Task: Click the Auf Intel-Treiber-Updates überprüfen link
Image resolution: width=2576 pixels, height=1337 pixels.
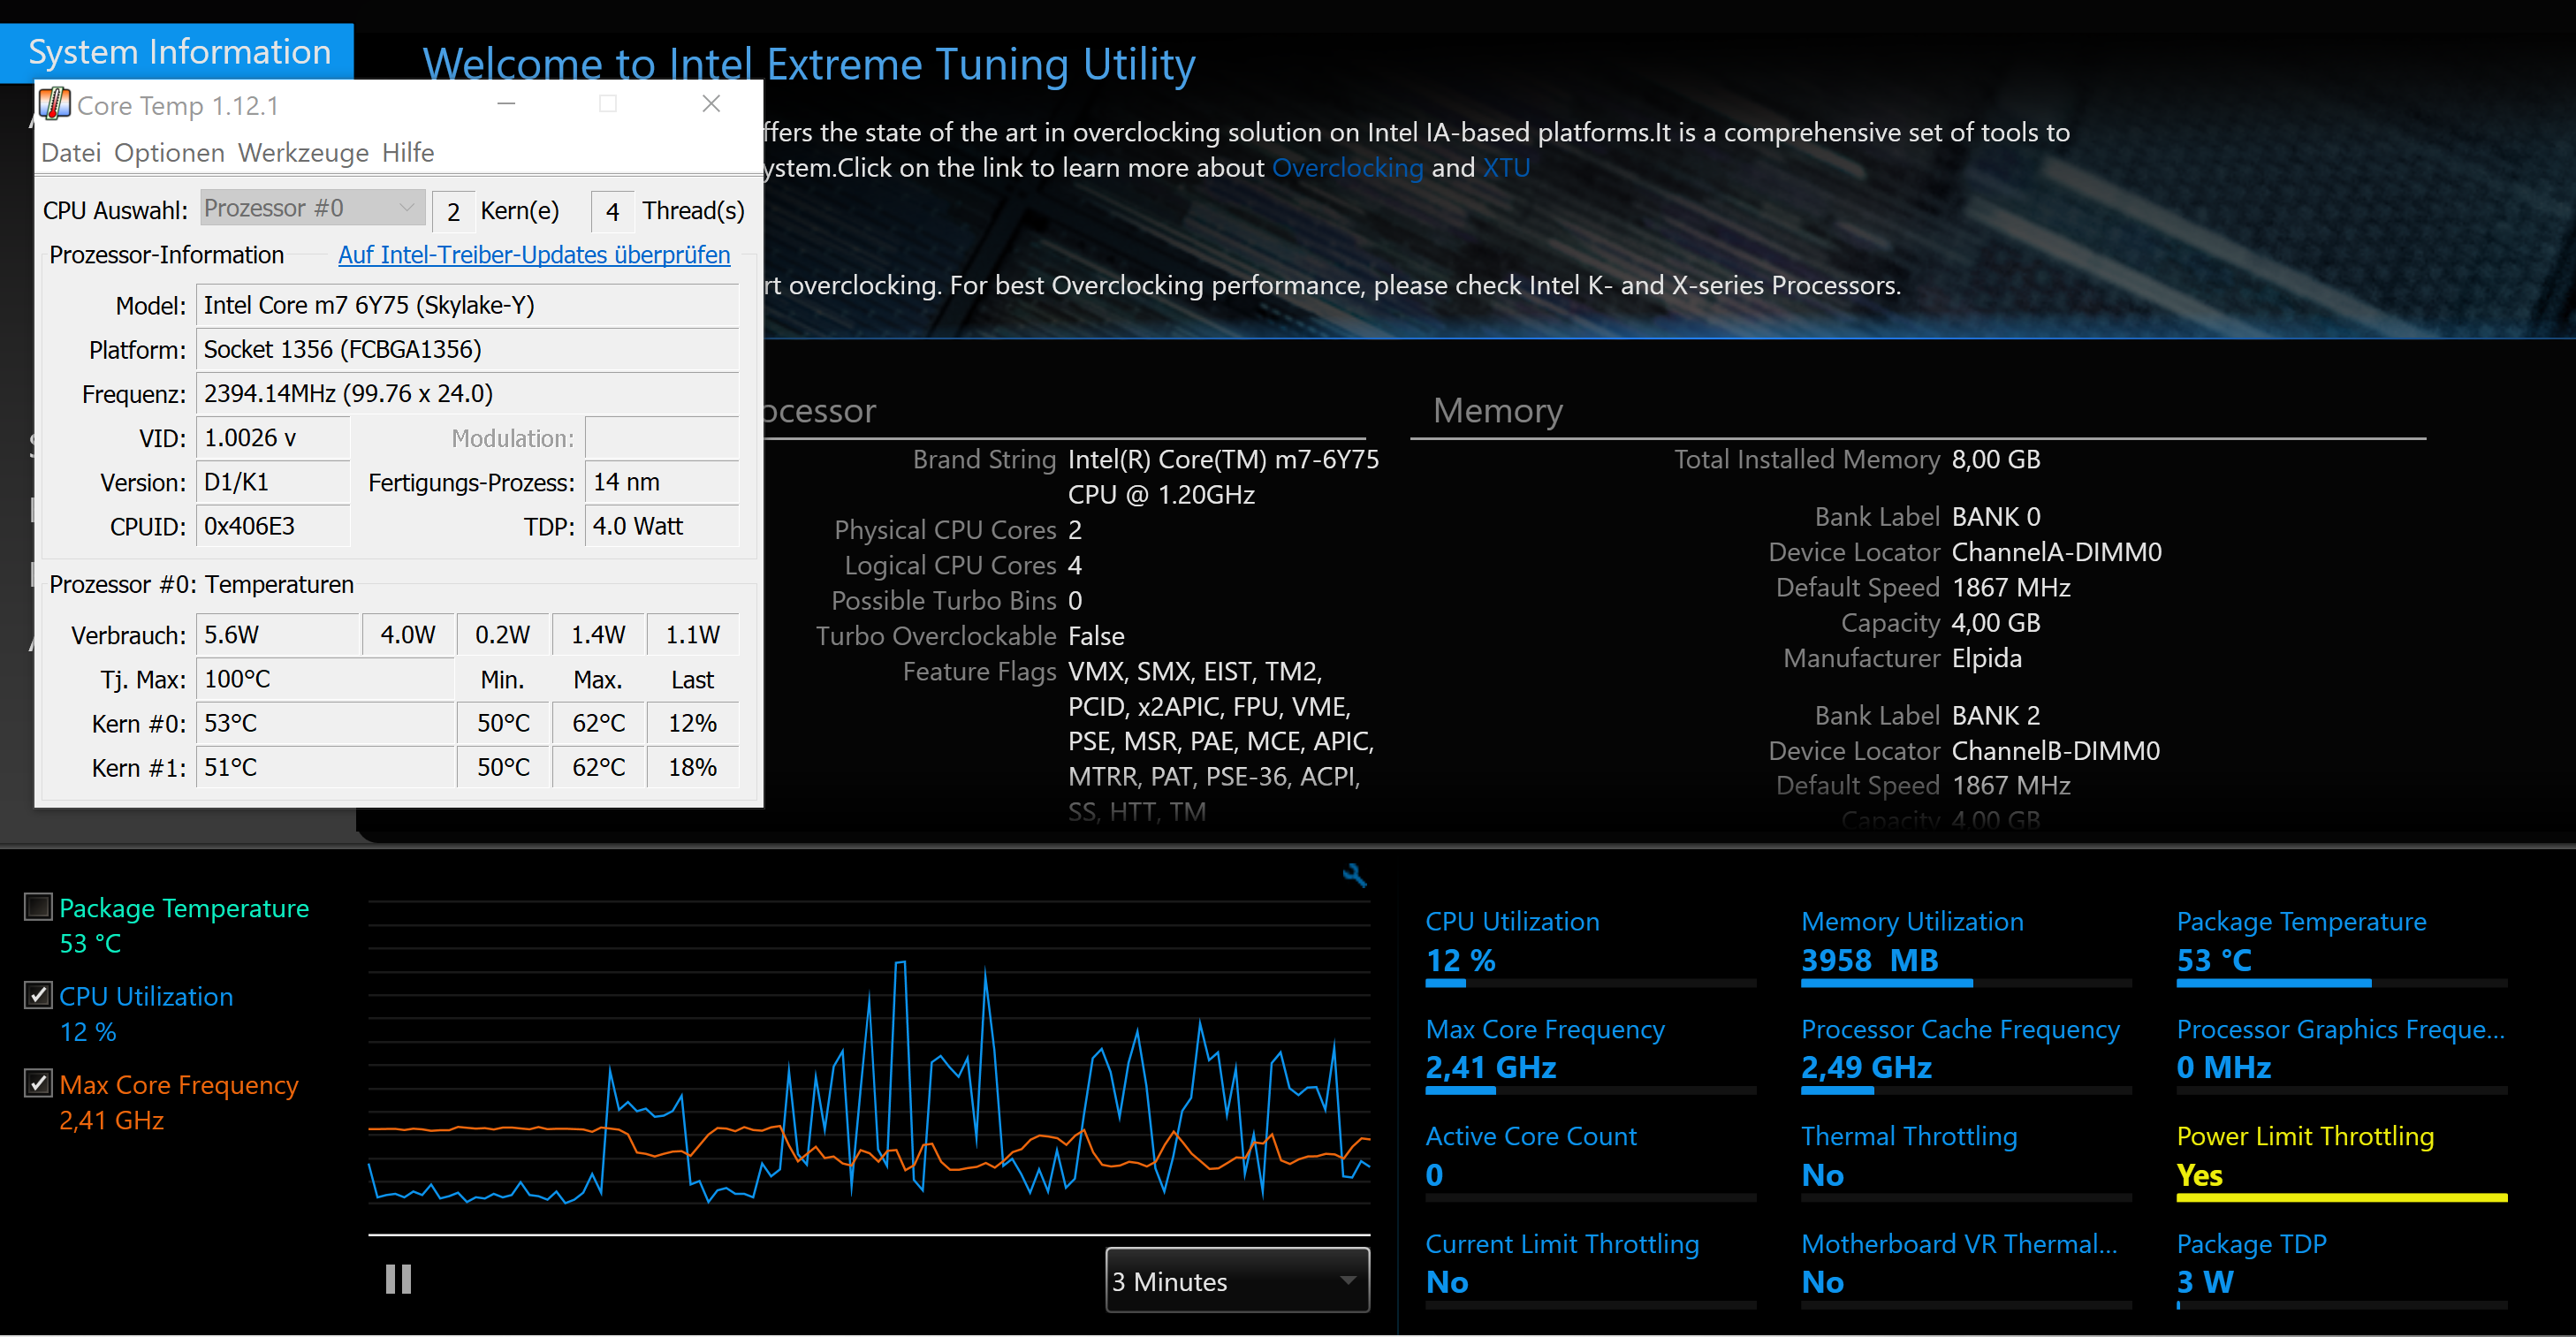Action: tap(534, 255)
